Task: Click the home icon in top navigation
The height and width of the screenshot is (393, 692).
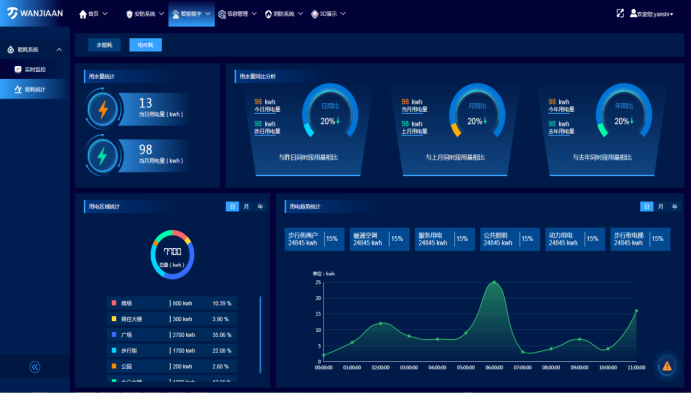Action: (x=83, y=14)
